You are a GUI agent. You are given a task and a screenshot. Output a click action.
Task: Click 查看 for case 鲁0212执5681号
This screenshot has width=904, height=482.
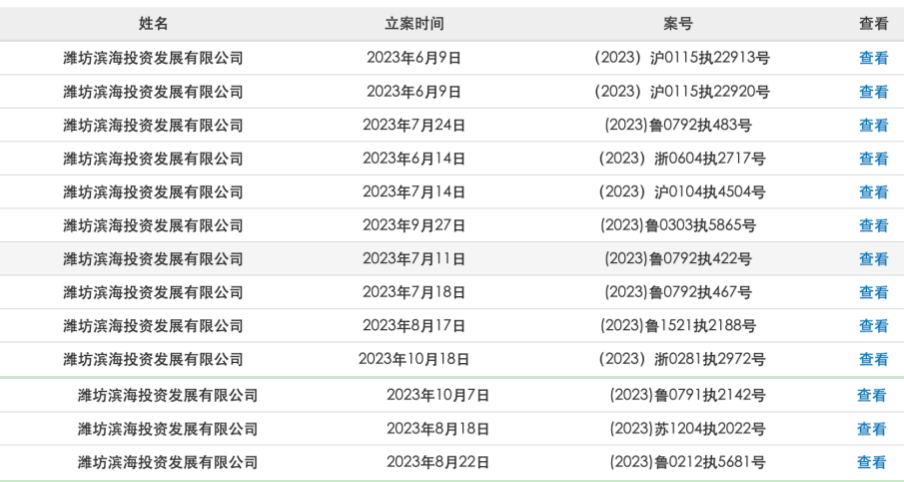point(871,462)
